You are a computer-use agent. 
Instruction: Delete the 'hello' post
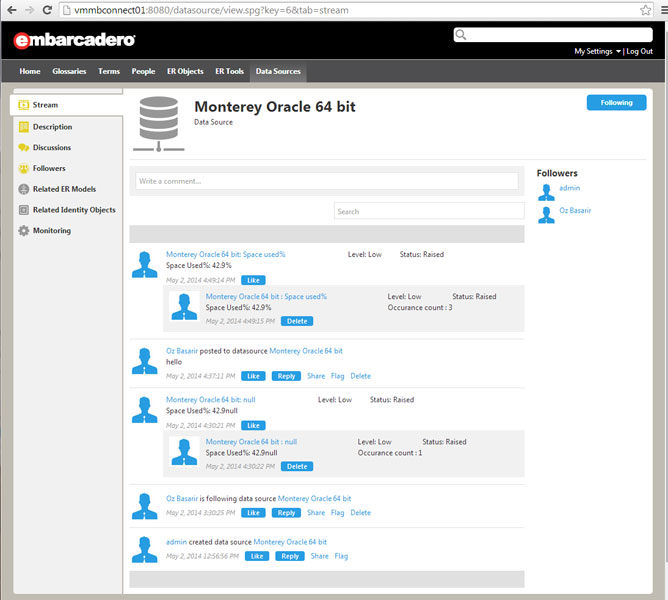pyautogui.click(x=360, y=376)
